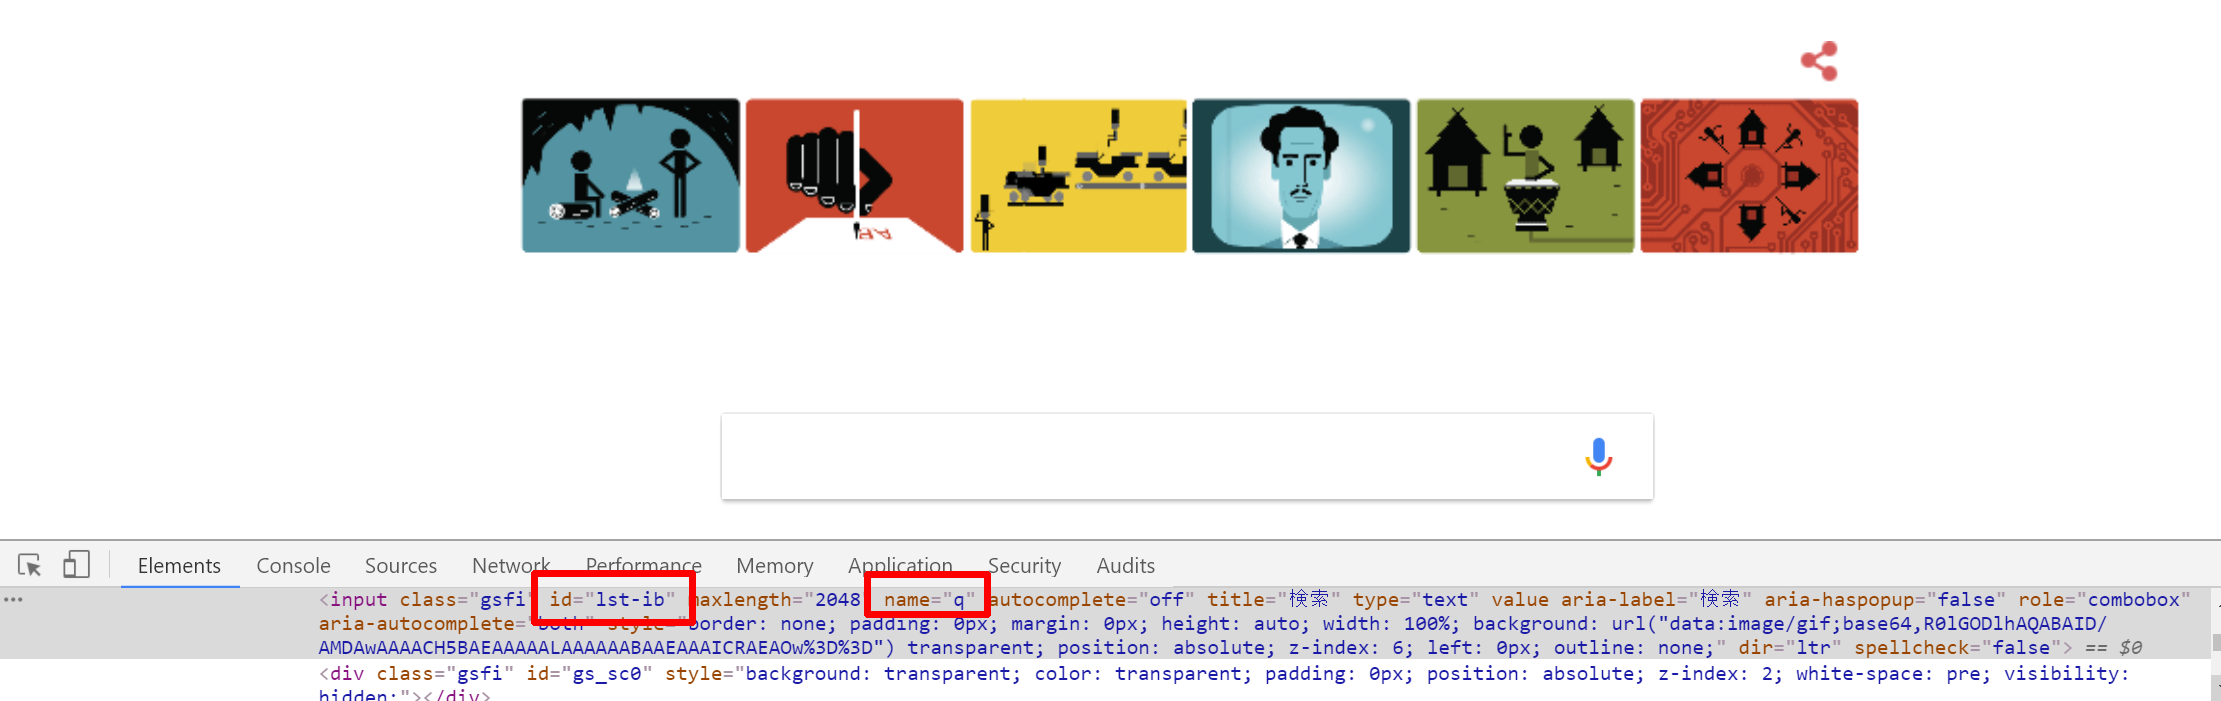This screenshot has height=701, width=2221.
Task: Click the three dots beside the input line
Action: [13, 600]
